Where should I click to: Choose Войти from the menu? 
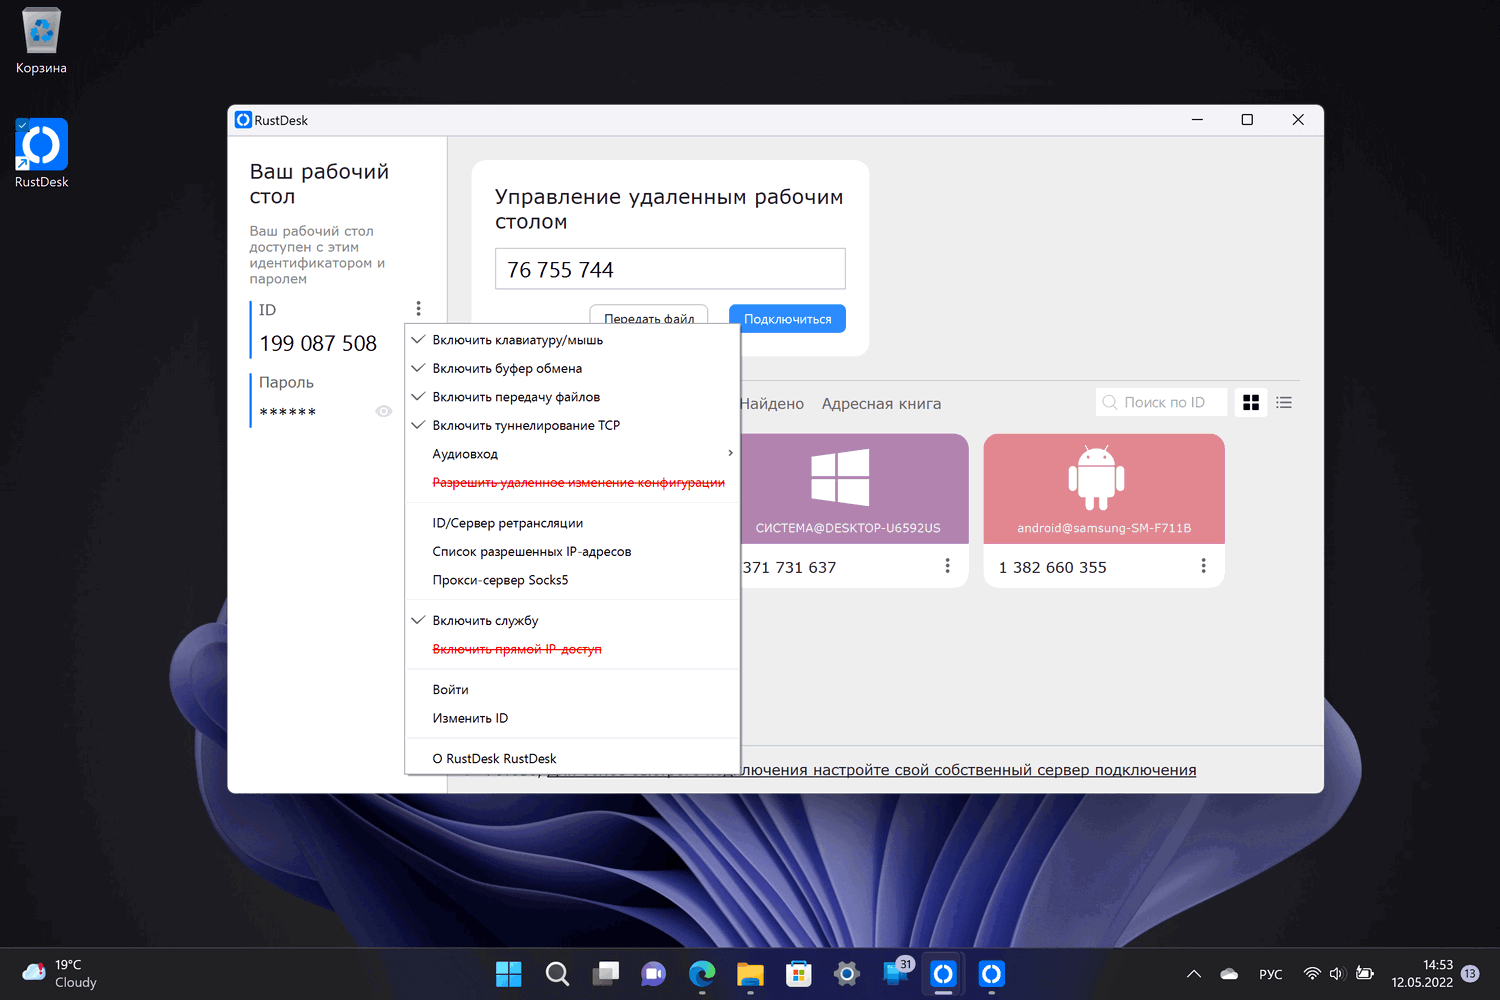(572, 689)
